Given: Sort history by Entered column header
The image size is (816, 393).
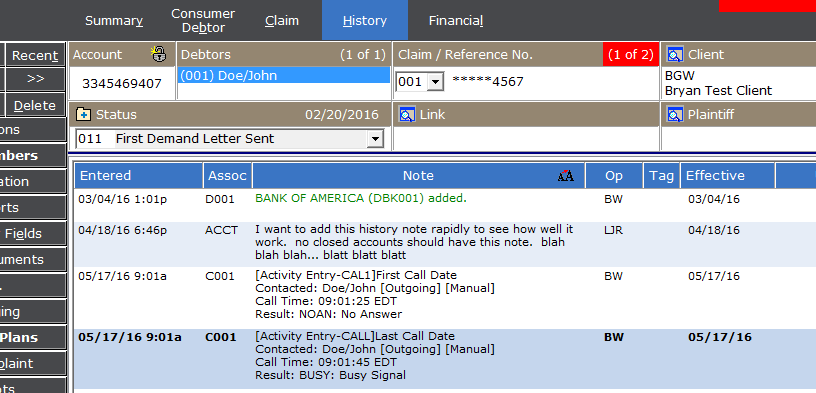Looking at the screenshot, I should tap(138, 175).
